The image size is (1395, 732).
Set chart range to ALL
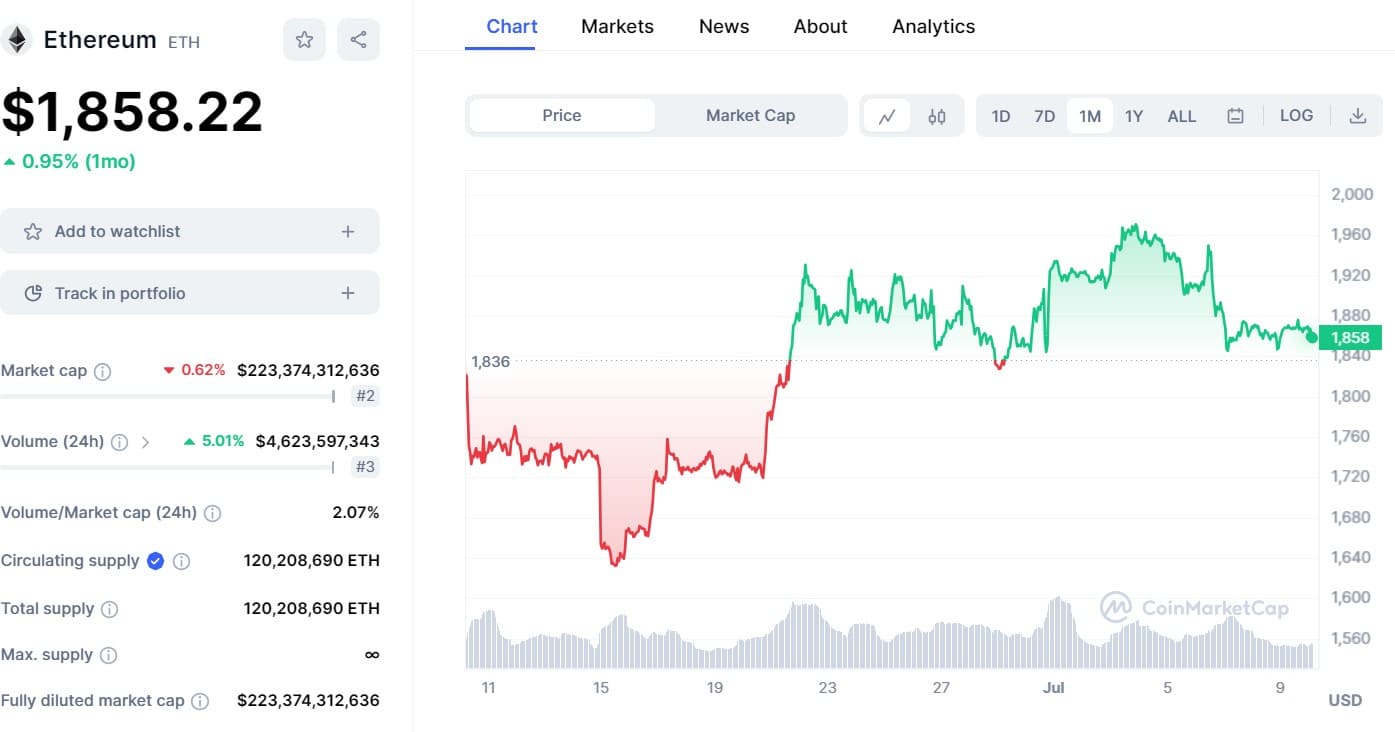point(1182,116)
